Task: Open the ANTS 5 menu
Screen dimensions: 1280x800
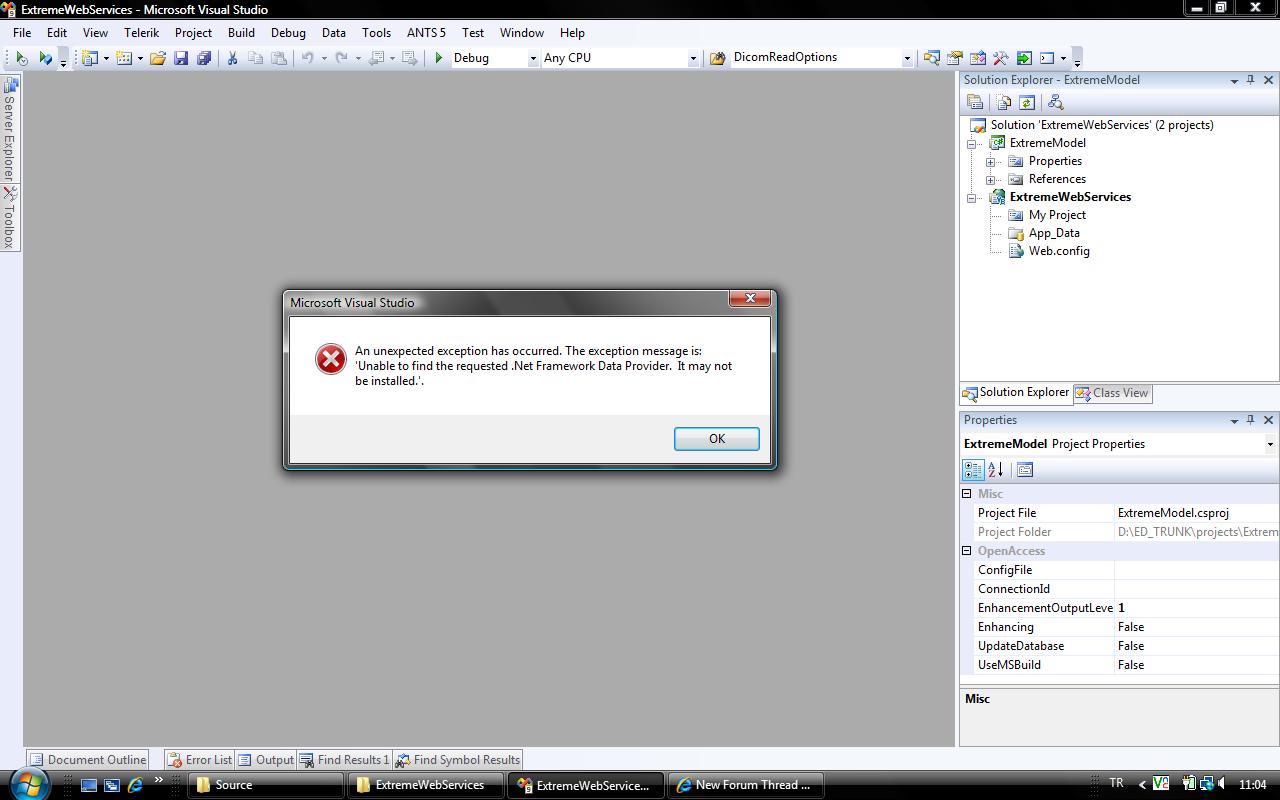Action: pos(426,32)
